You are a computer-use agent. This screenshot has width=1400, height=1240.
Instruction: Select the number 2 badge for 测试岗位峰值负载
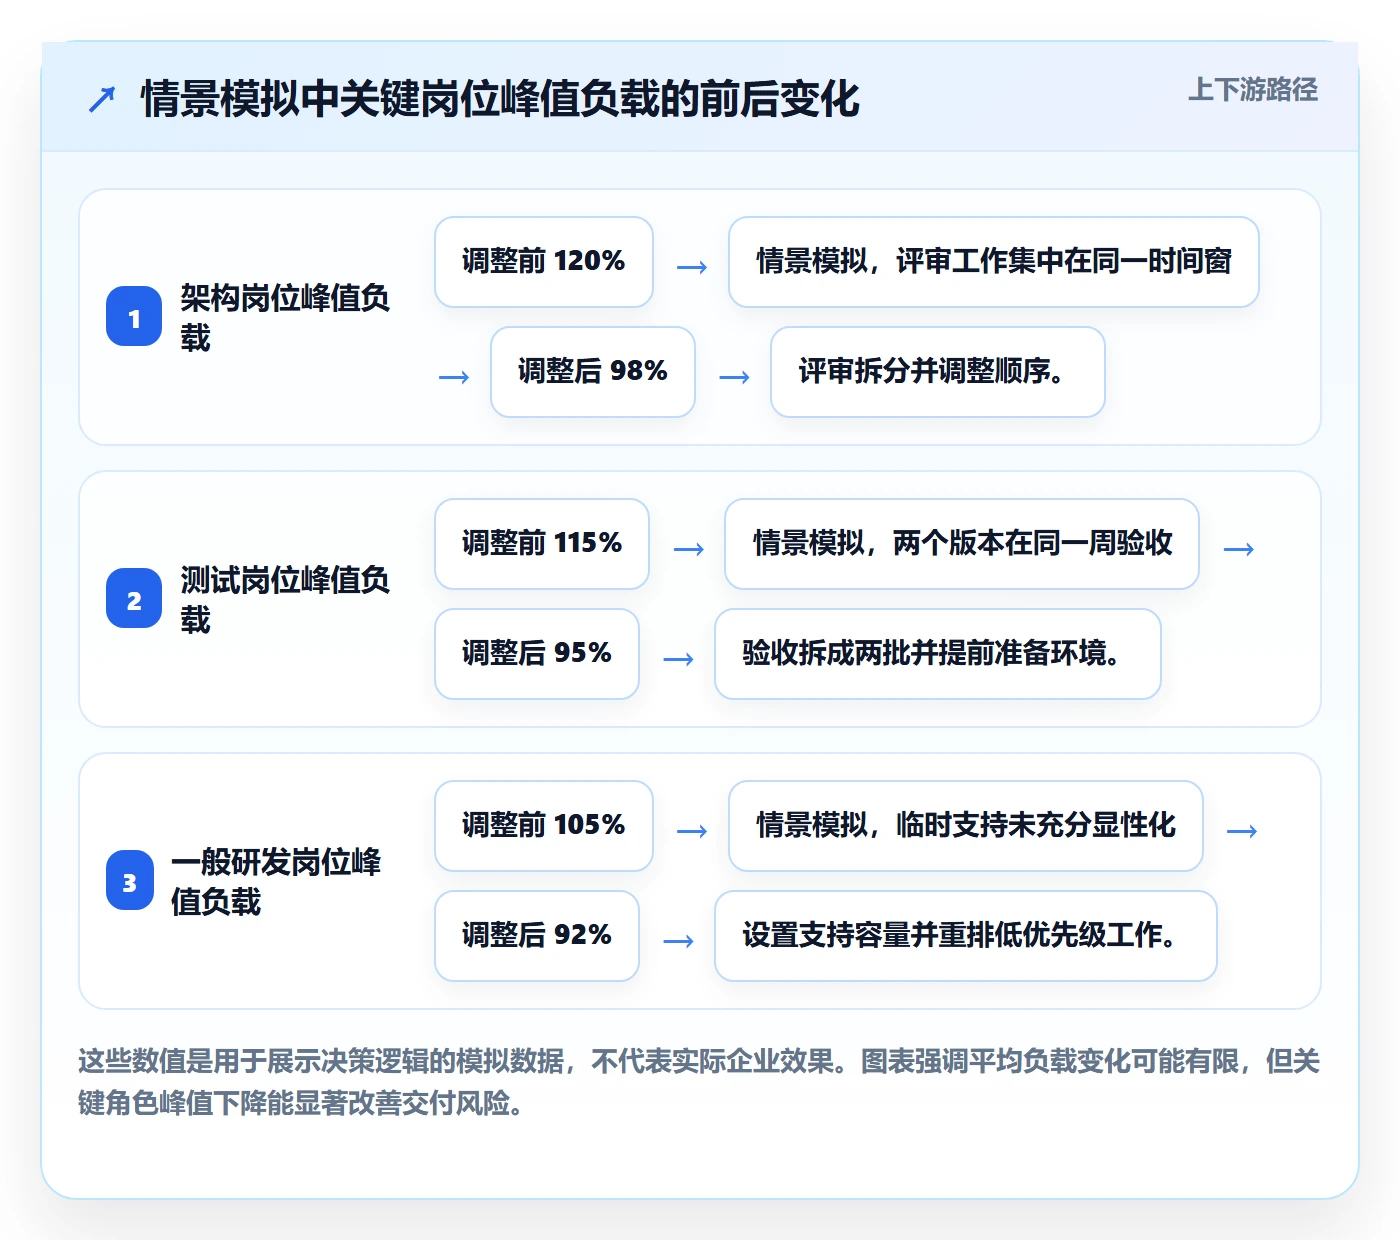click(x=134, y=599)
